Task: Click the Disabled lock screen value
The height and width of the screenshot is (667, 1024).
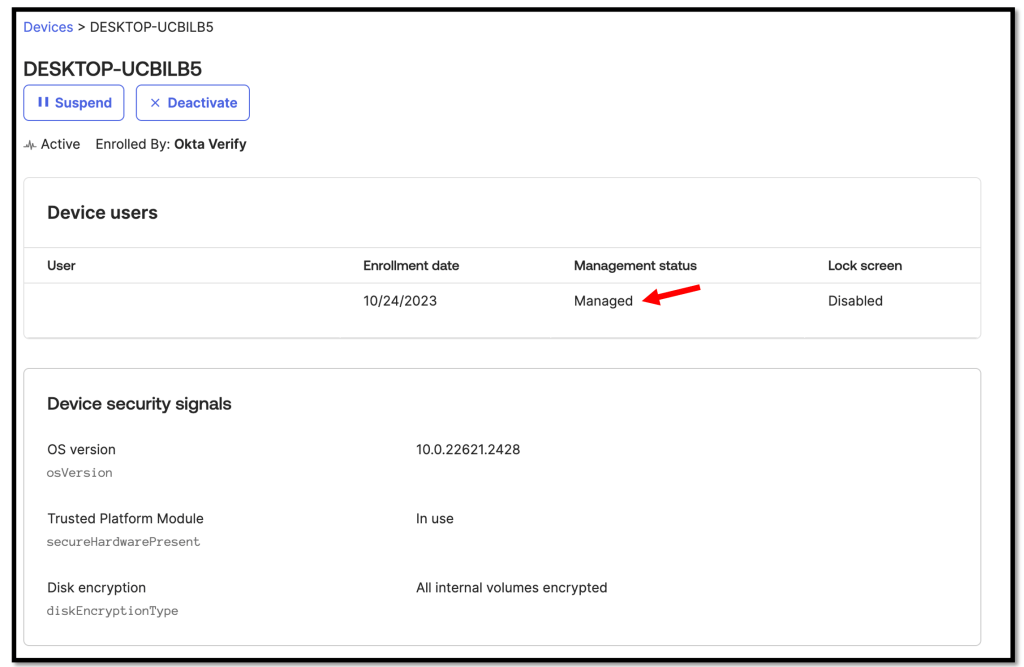Action: click(855, 301)
